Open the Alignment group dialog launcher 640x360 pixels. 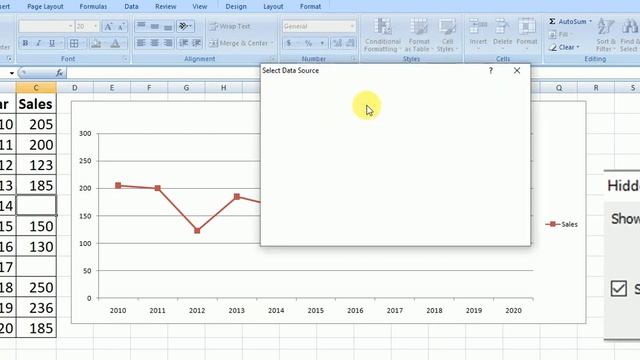click(272, 59)
